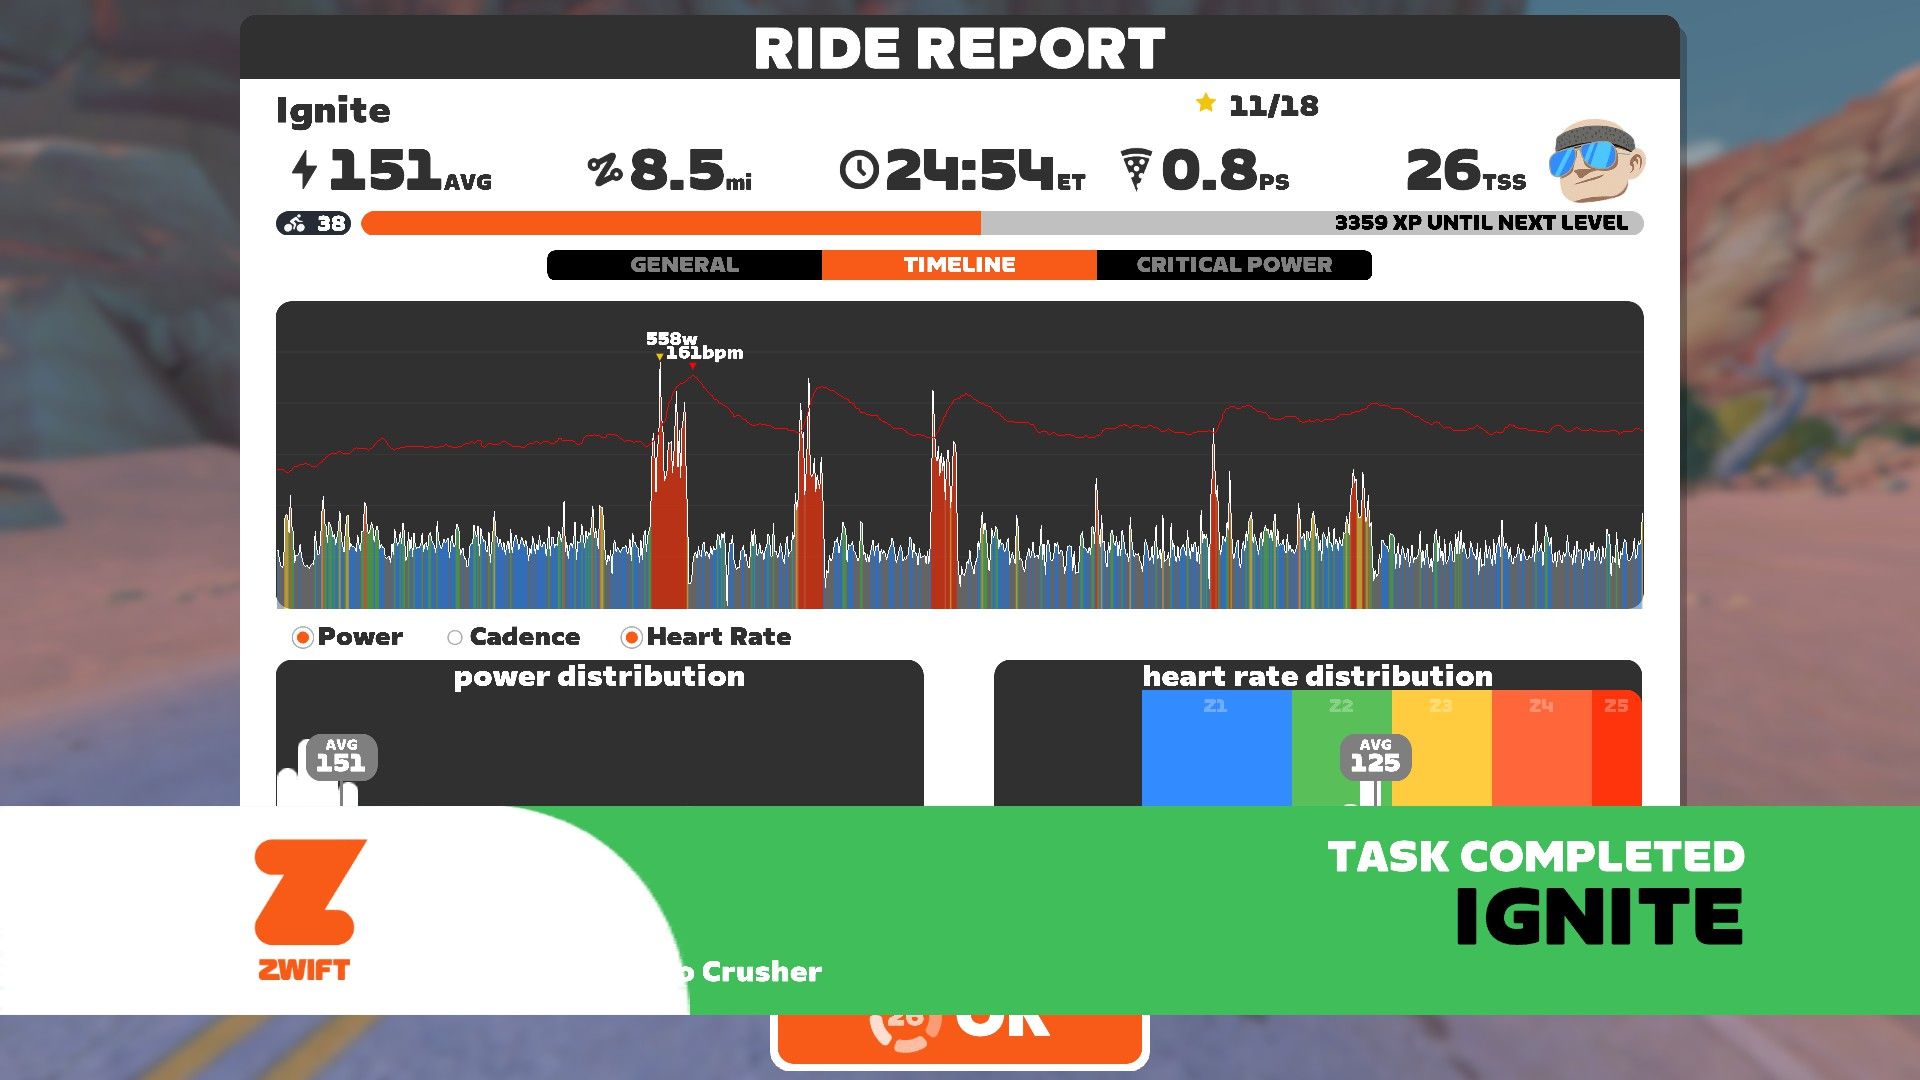Select the Timeline tab
This screenshot has width=1920, height=1080.
tap(960, 265)
